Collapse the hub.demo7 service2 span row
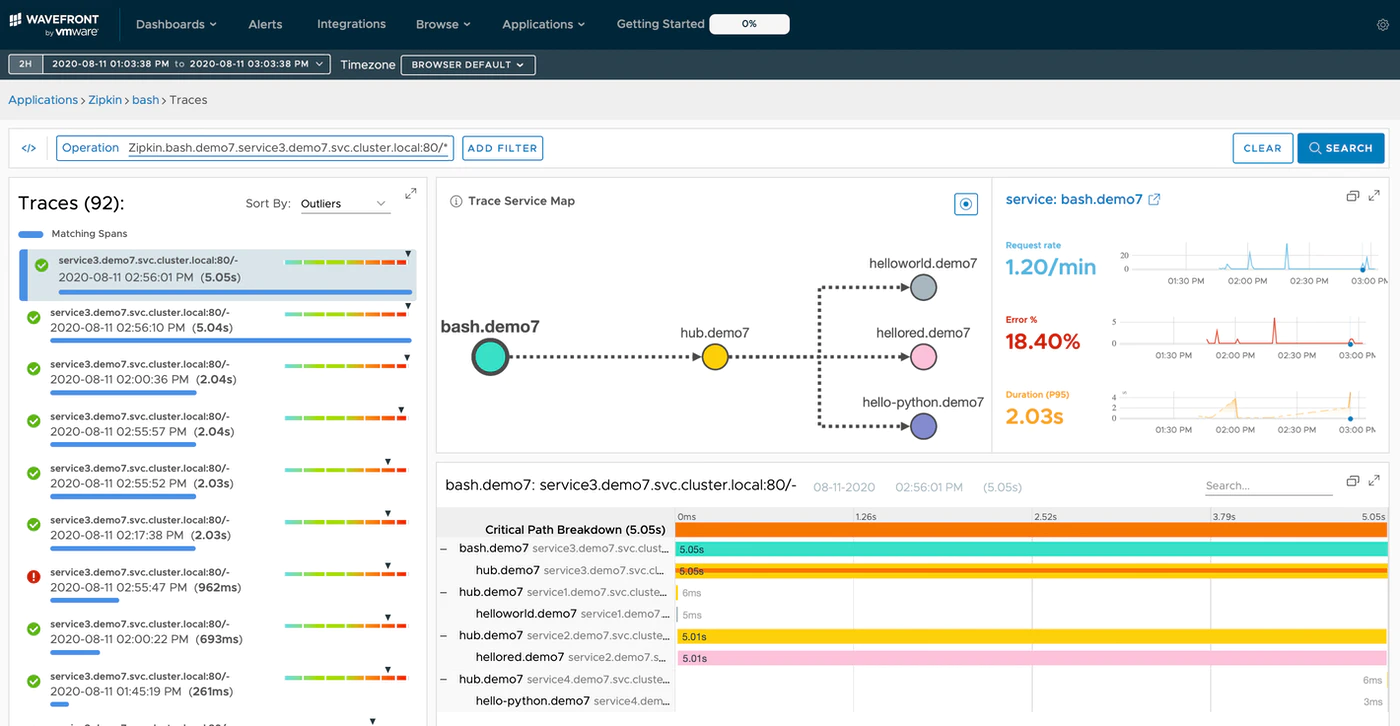The width and height of the screenshot is (1400, 726). click(443, 635)
